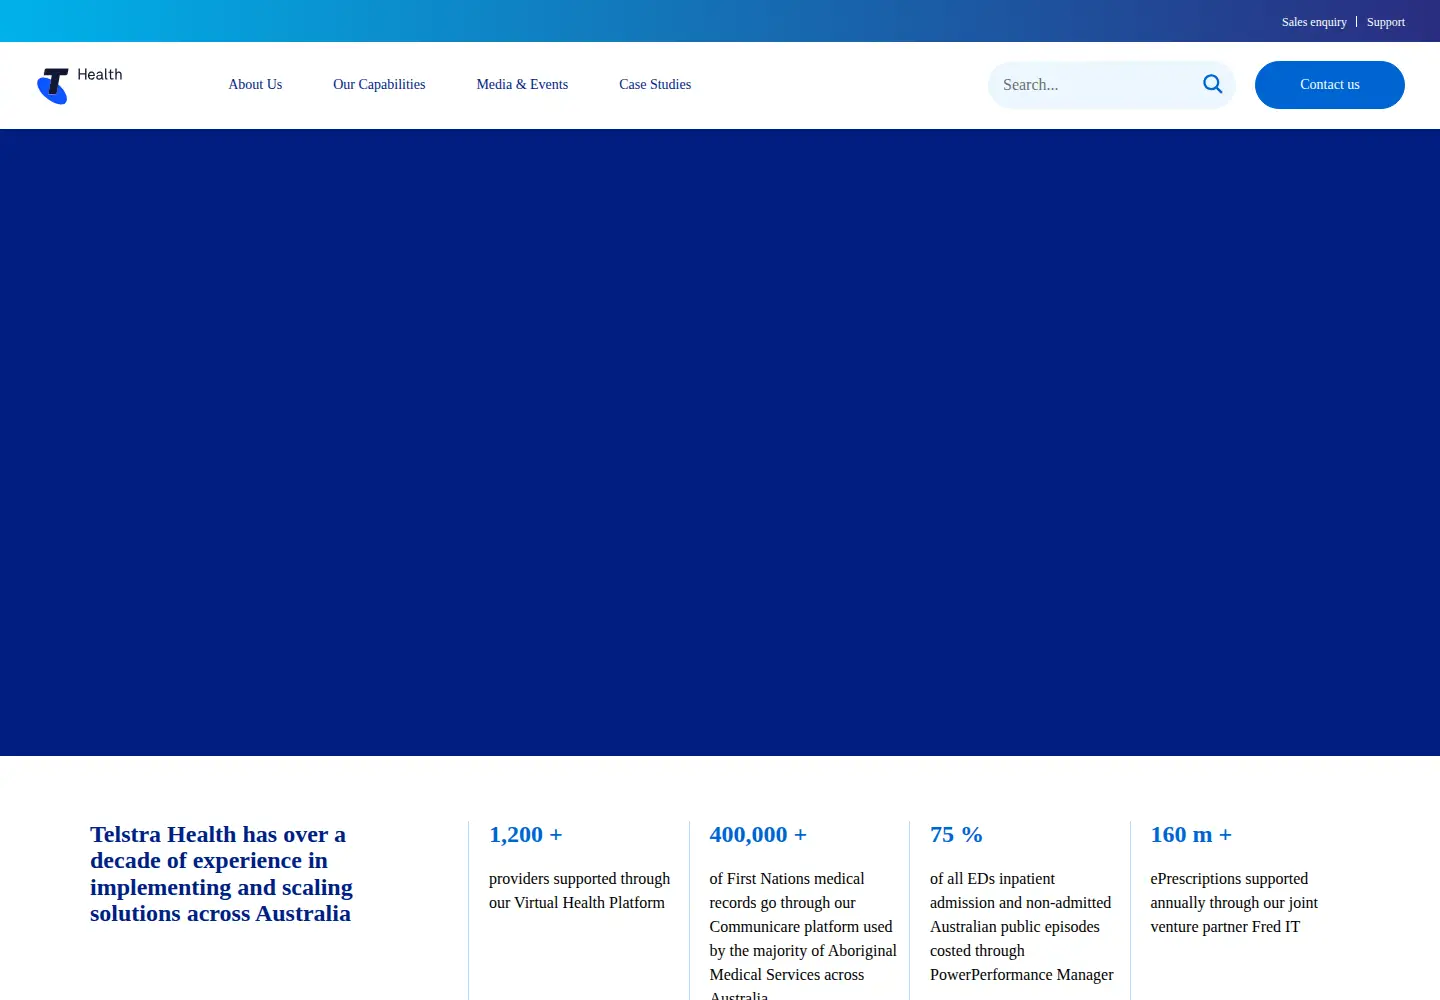Click the Contact us button
This screenshot has width=1440, height=1000.
(1329, 85)
